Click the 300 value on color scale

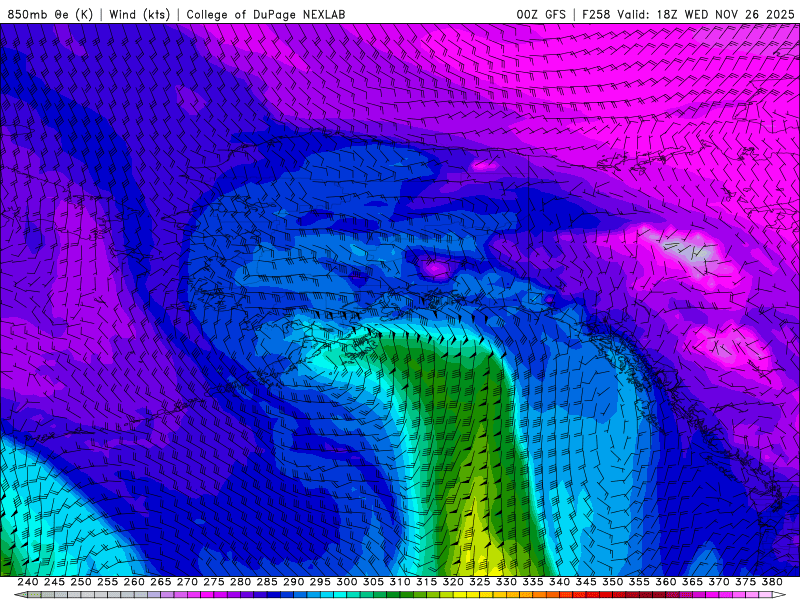pyautogui.click(x=346, y=582)
